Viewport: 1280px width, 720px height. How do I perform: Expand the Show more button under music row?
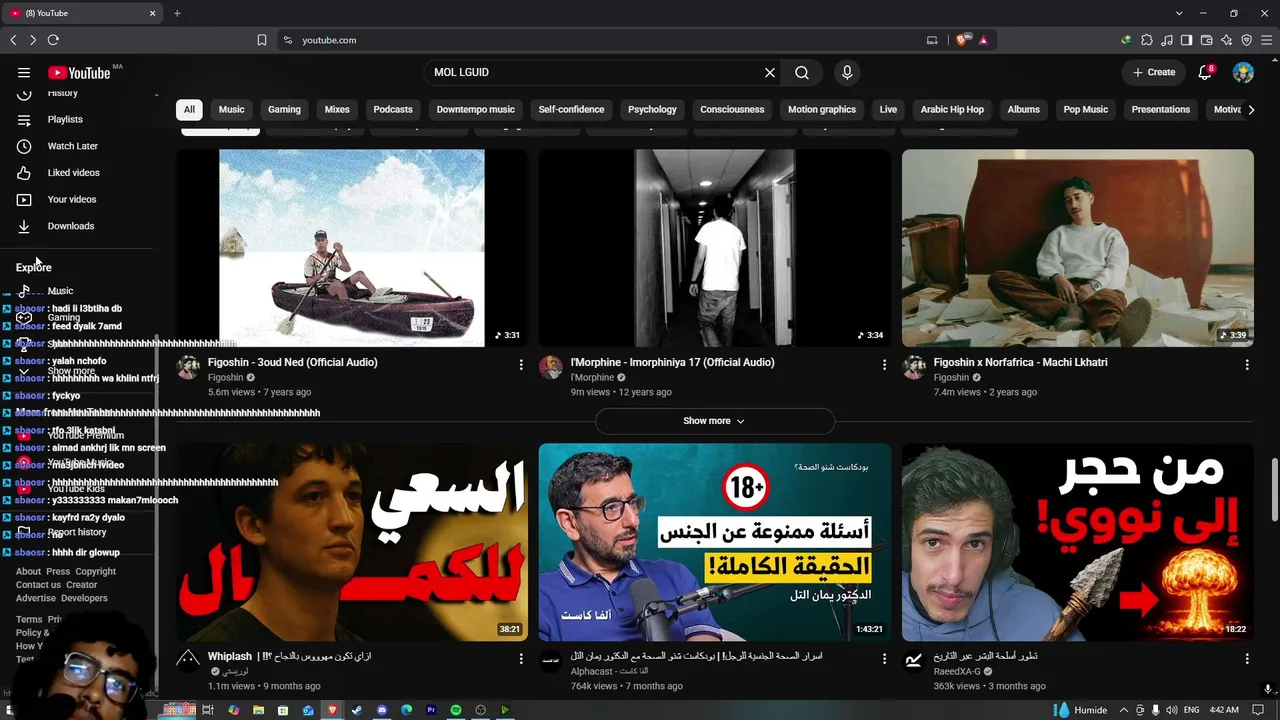[x=714, y=421]
